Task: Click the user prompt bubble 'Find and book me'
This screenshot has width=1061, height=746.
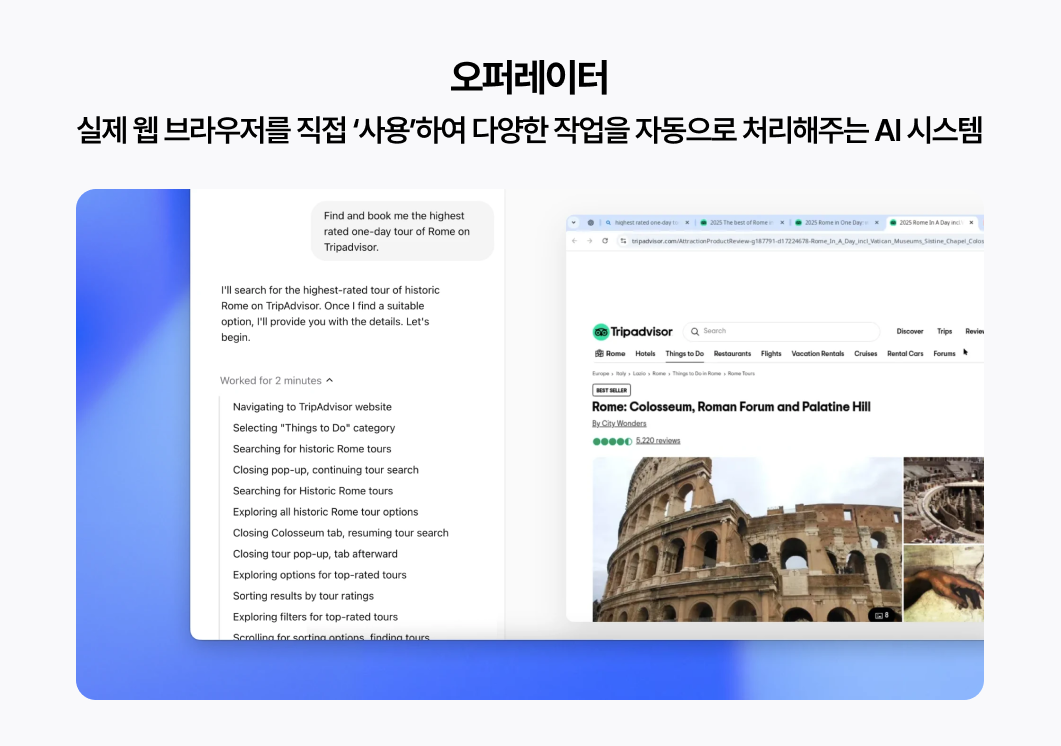Action: pyautogui.click(x=402, y=231)
